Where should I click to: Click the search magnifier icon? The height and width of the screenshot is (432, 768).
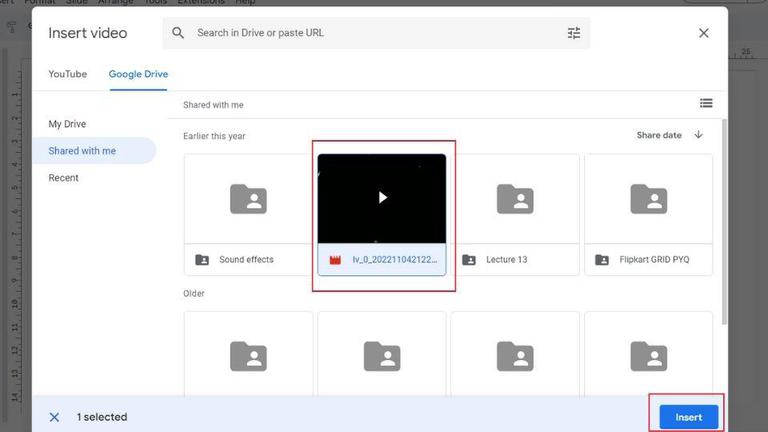[x=178, y=33]
